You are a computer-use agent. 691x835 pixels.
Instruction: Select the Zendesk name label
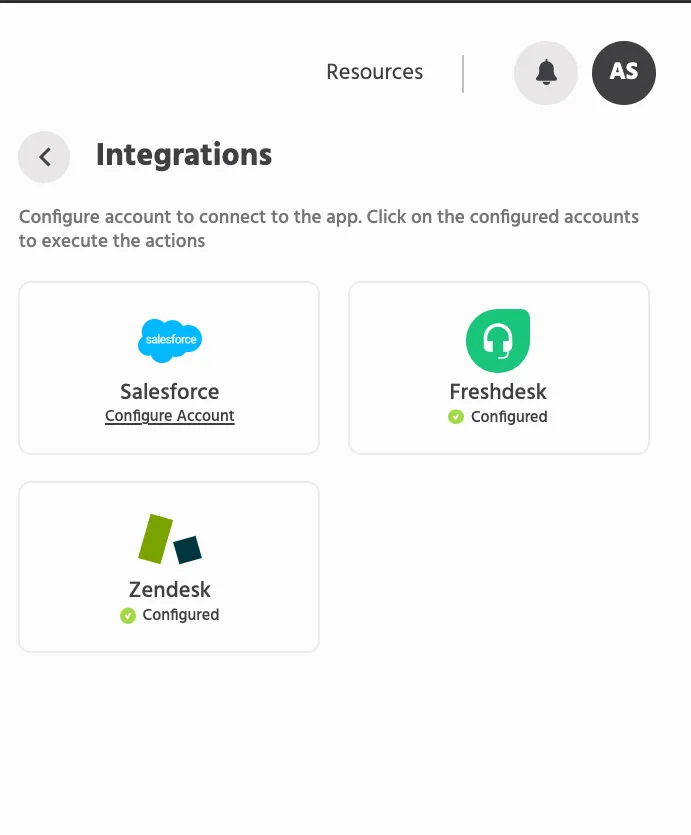point(169,590)
